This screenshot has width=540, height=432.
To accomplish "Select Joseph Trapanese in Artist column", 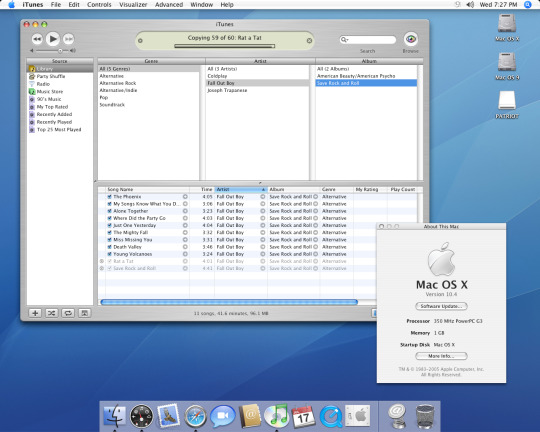I will coord(257,90).
